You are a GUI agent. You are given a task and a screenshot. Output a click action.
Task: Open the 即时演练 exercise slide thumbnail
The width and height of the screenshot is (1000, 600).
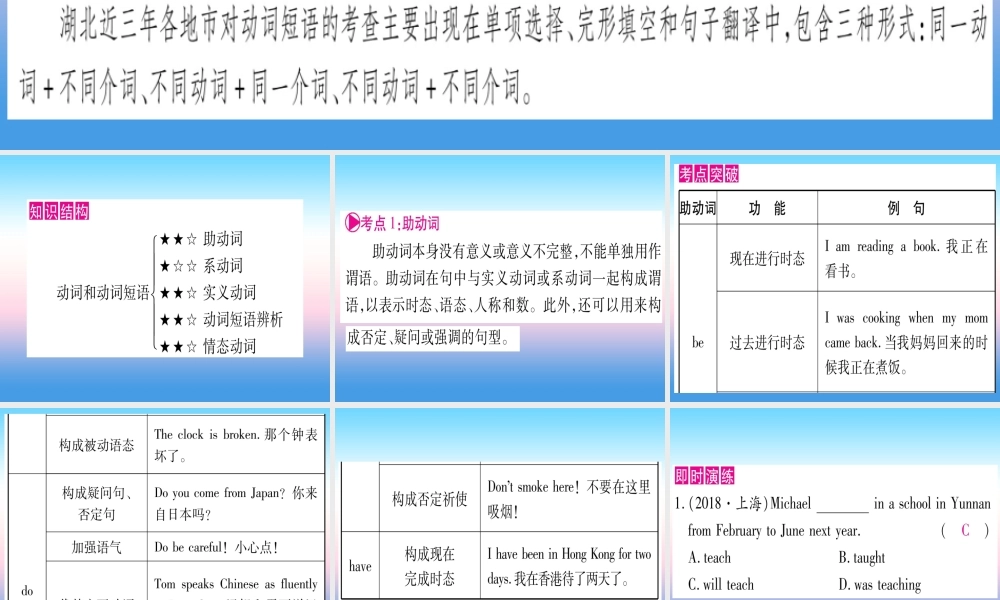(x=835, y=504)
